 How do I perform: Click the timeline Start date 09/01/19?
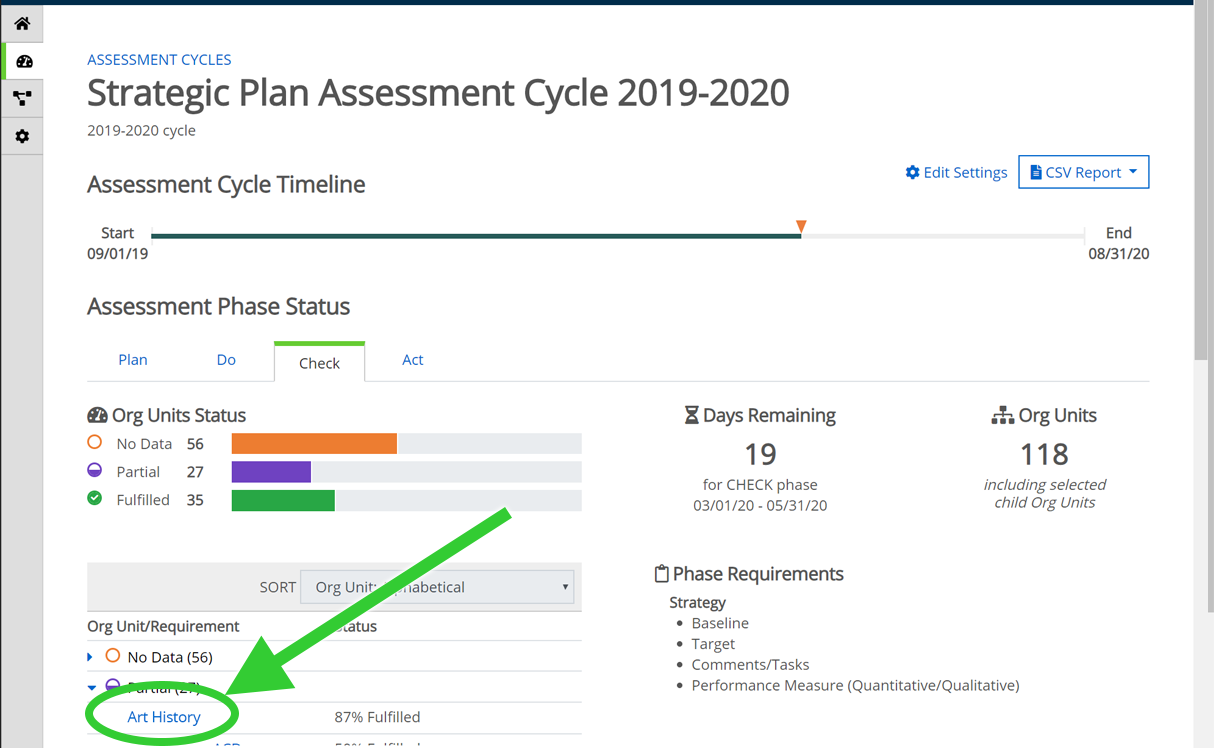(117, 254)
